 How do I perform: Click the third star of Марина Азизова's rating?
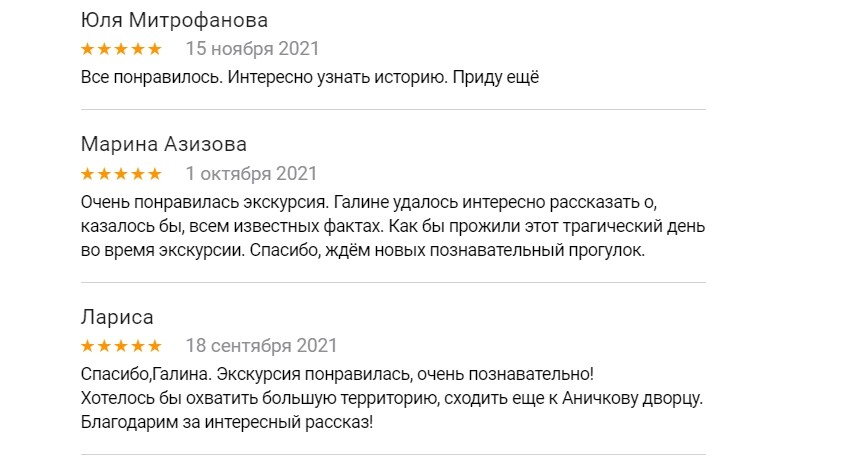(x=121, y=173)
